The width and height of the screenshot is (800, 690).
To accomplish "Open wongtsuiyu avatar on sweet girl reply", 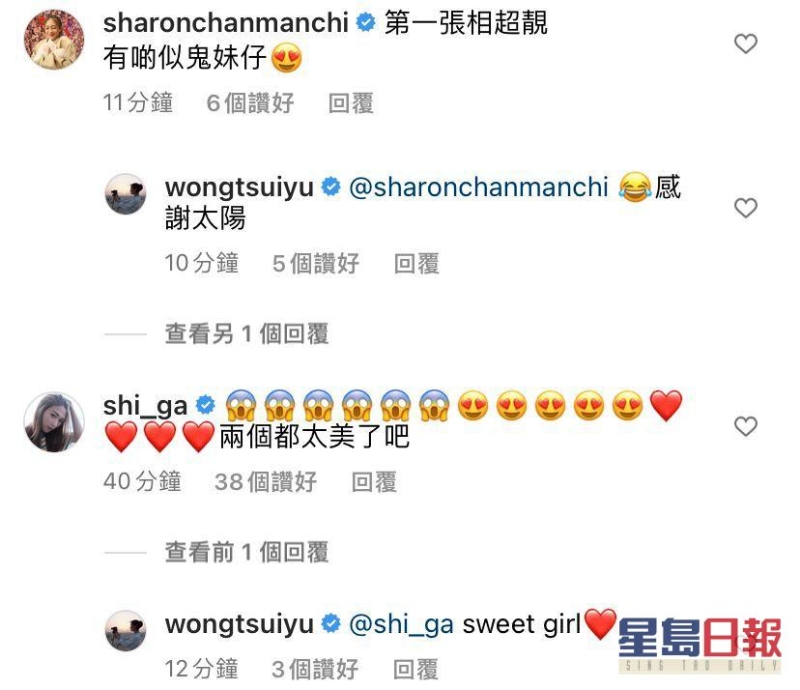I will [x=126, y=631].
